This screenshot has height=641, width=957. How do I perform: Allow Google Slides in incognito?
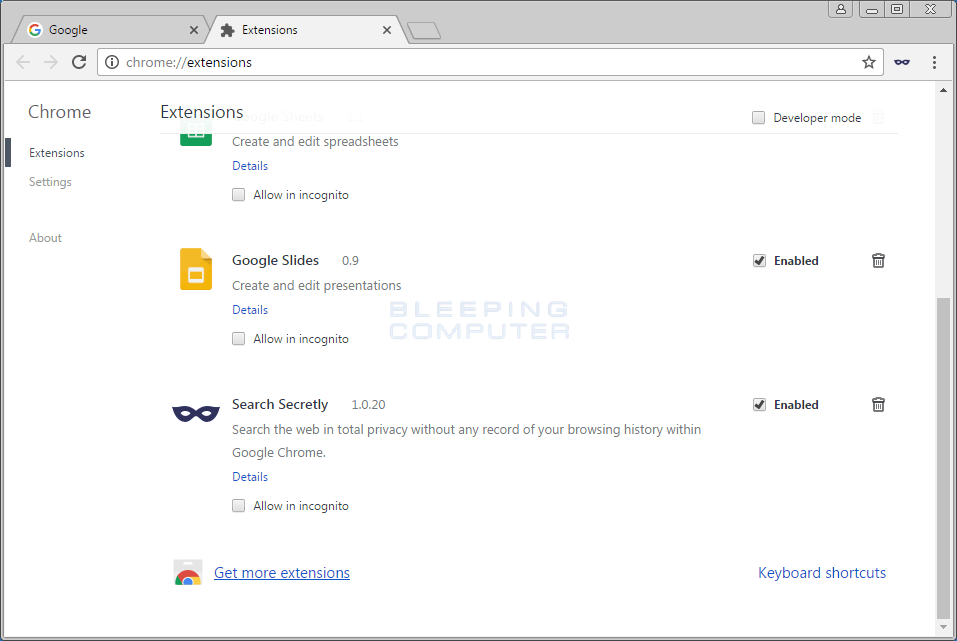click(x=239, y=339)
